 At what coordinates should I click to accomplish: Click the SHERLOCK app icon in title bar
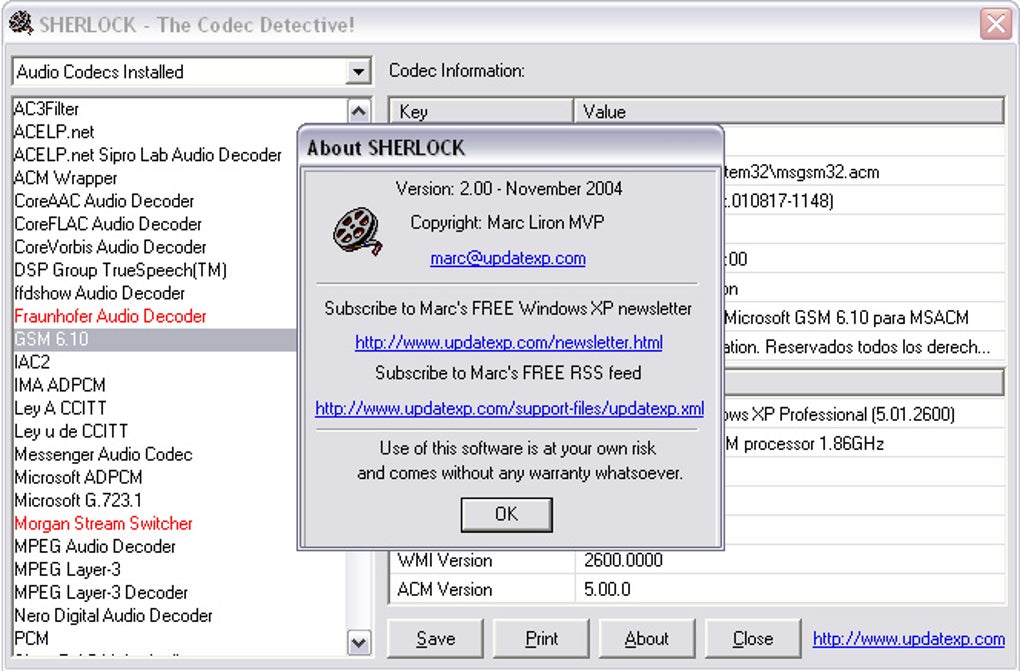(x=21, y=24)
